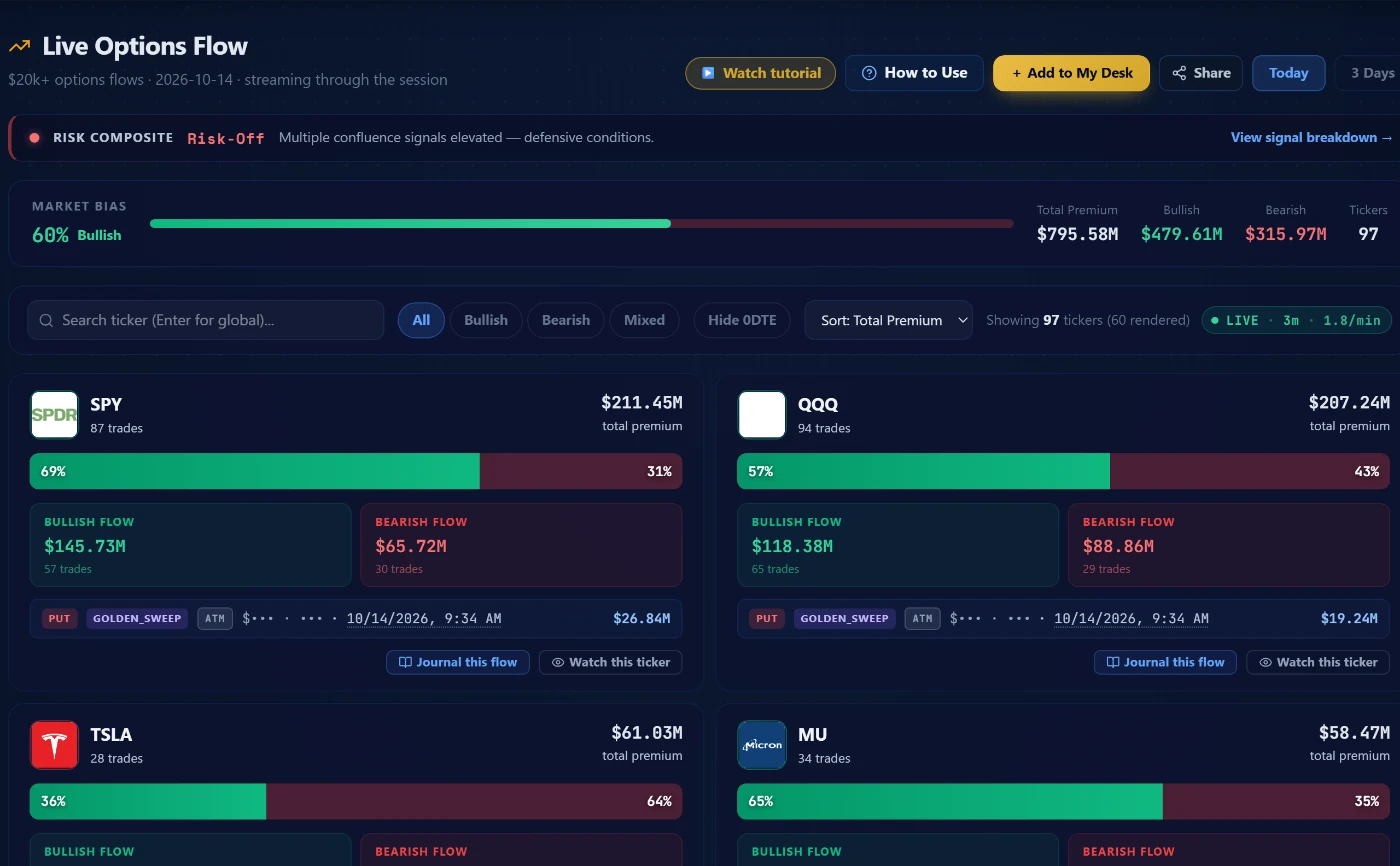Click the share icon in the Share button

1179,73
